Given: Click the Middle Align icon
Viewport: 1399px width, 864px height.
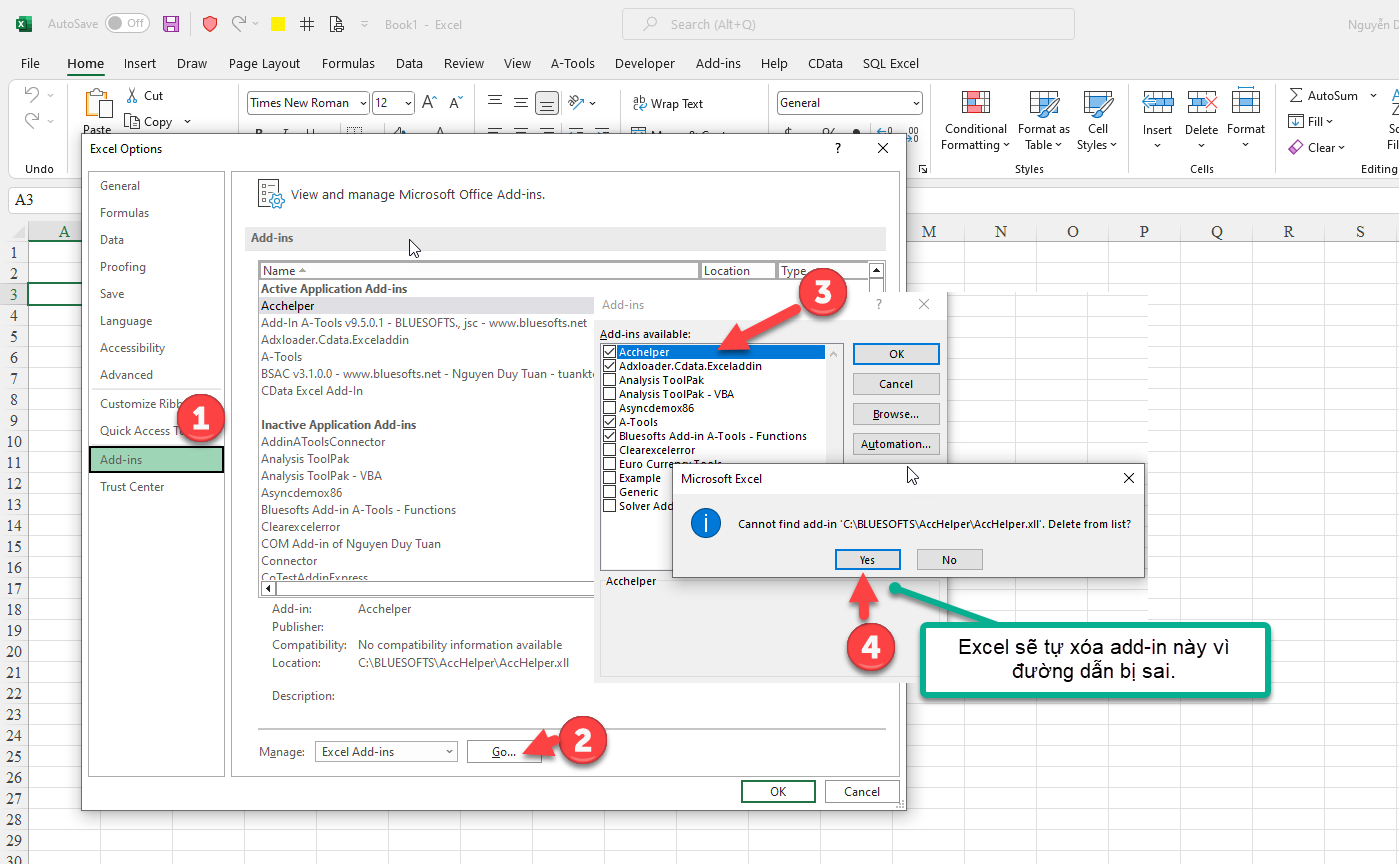Looking at the screenshot, I should (520, 102).
